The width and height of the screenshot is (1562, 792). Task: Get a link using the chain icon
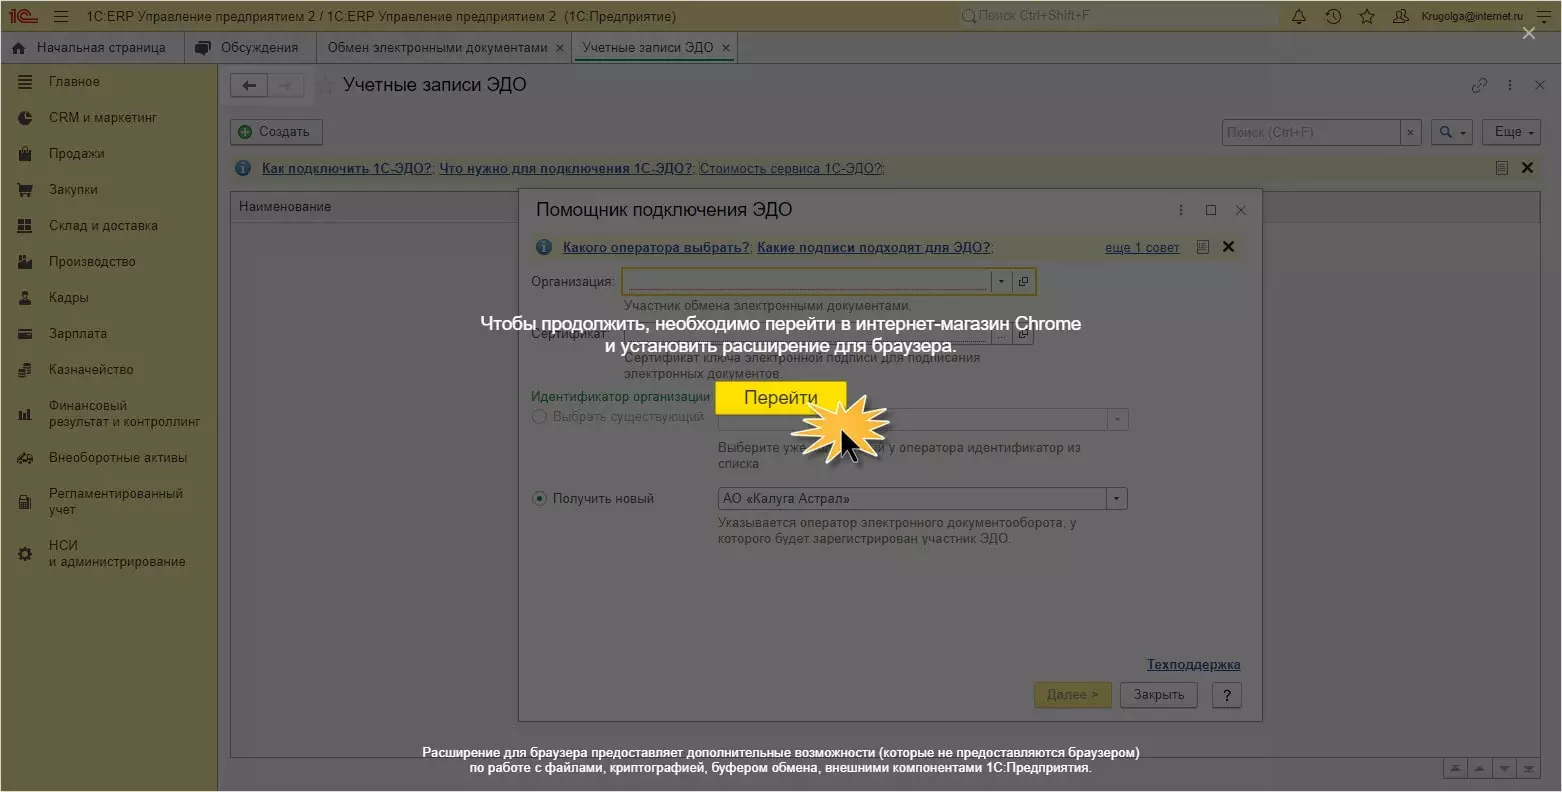[x=1479, y=86]
